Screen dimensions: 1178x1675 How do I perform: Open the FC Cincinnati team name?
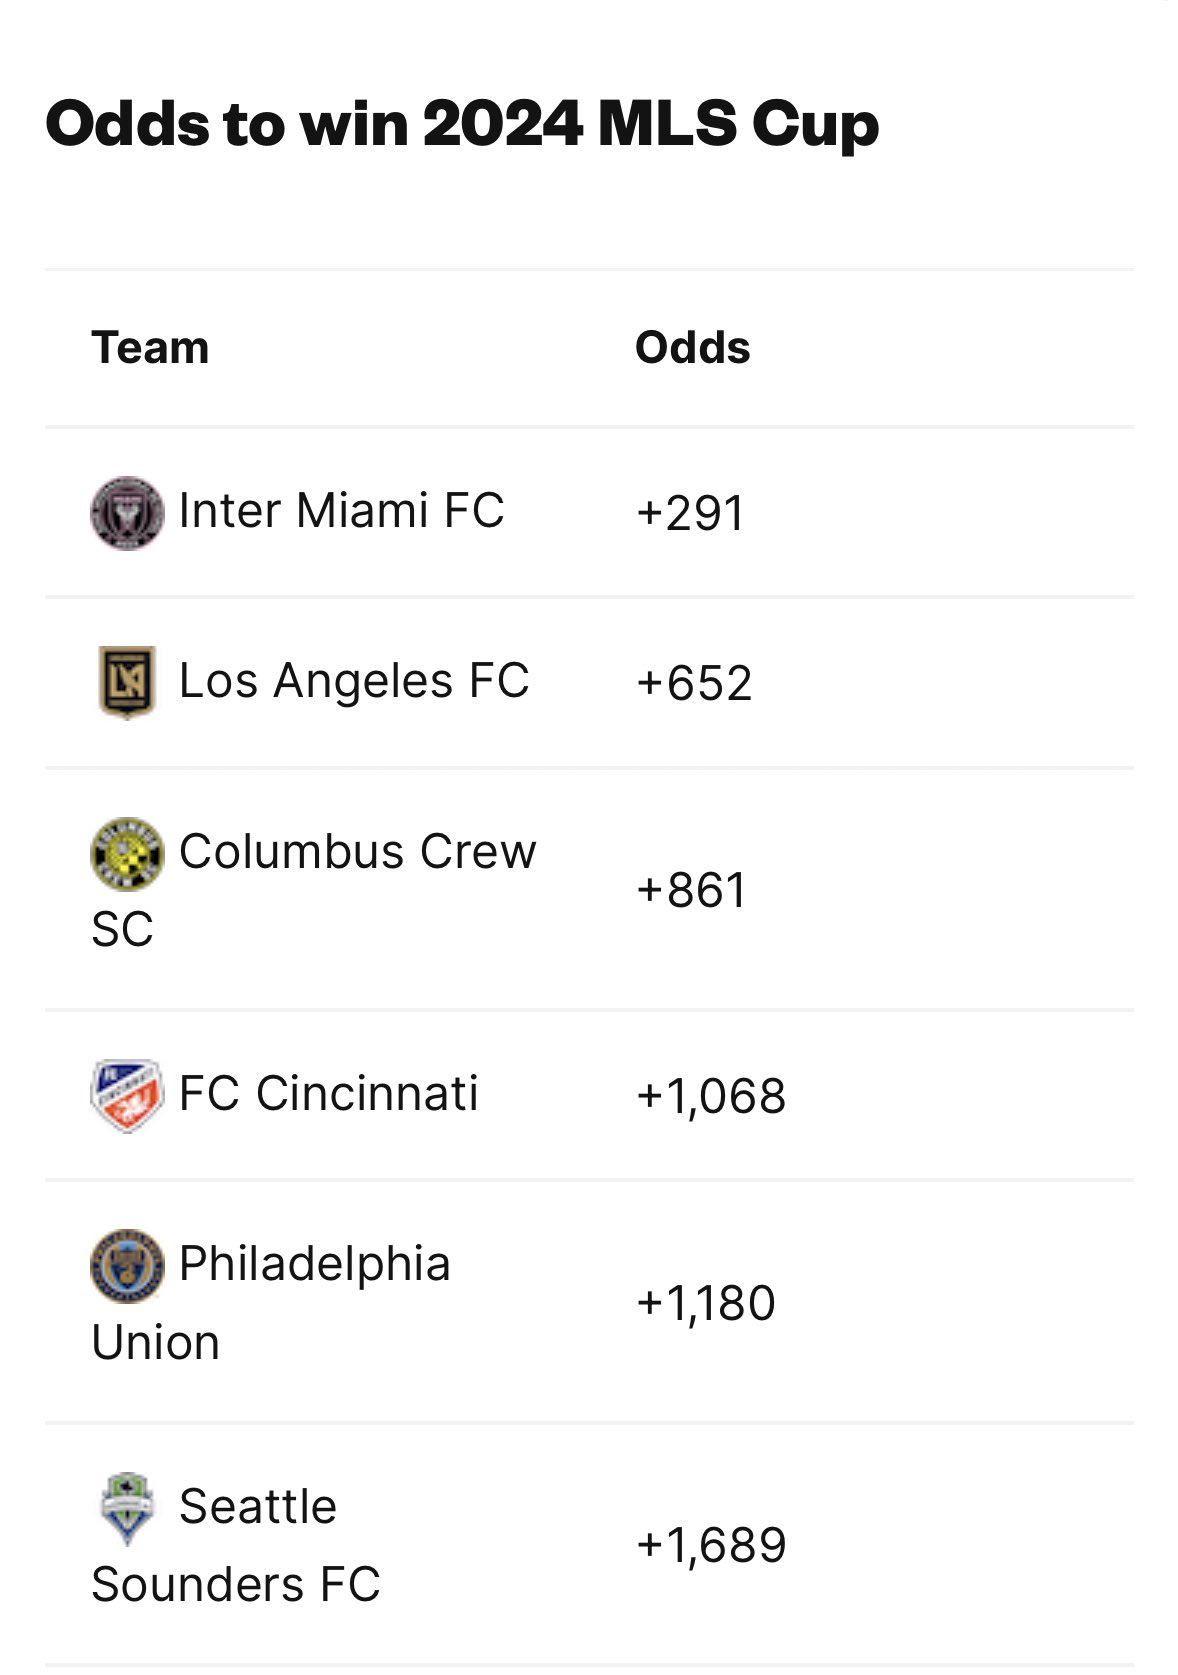point(328,1094)
